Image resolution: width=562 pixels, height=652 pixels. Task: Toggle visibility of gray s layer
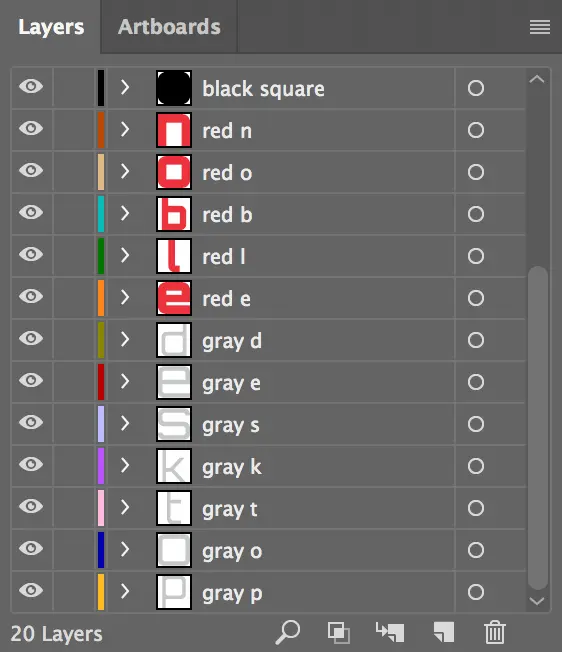(31, 422)
